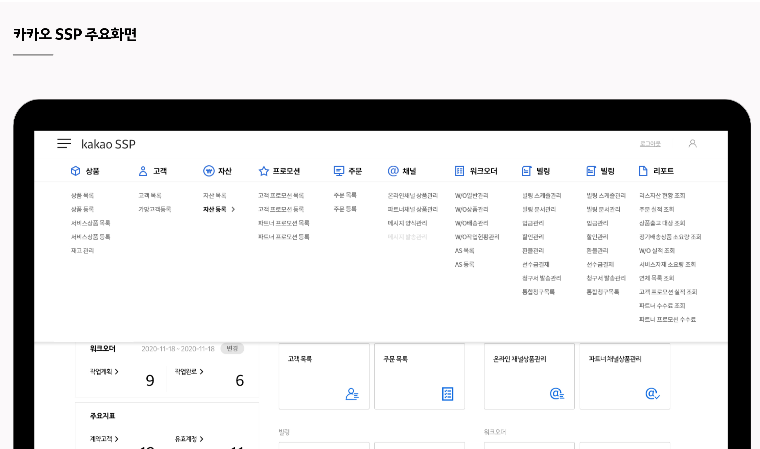Select 재고 관리 menu entry
Screen dimensions: 760x449
point(82,251)
